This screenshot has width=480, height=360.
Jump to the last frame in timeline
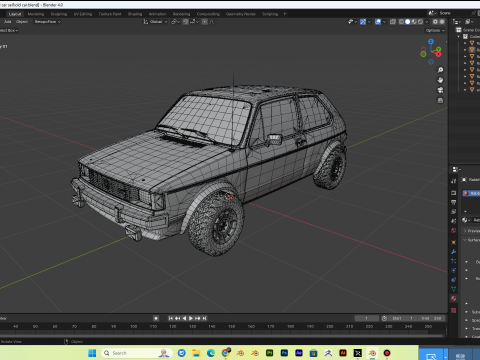click(204, 318)
